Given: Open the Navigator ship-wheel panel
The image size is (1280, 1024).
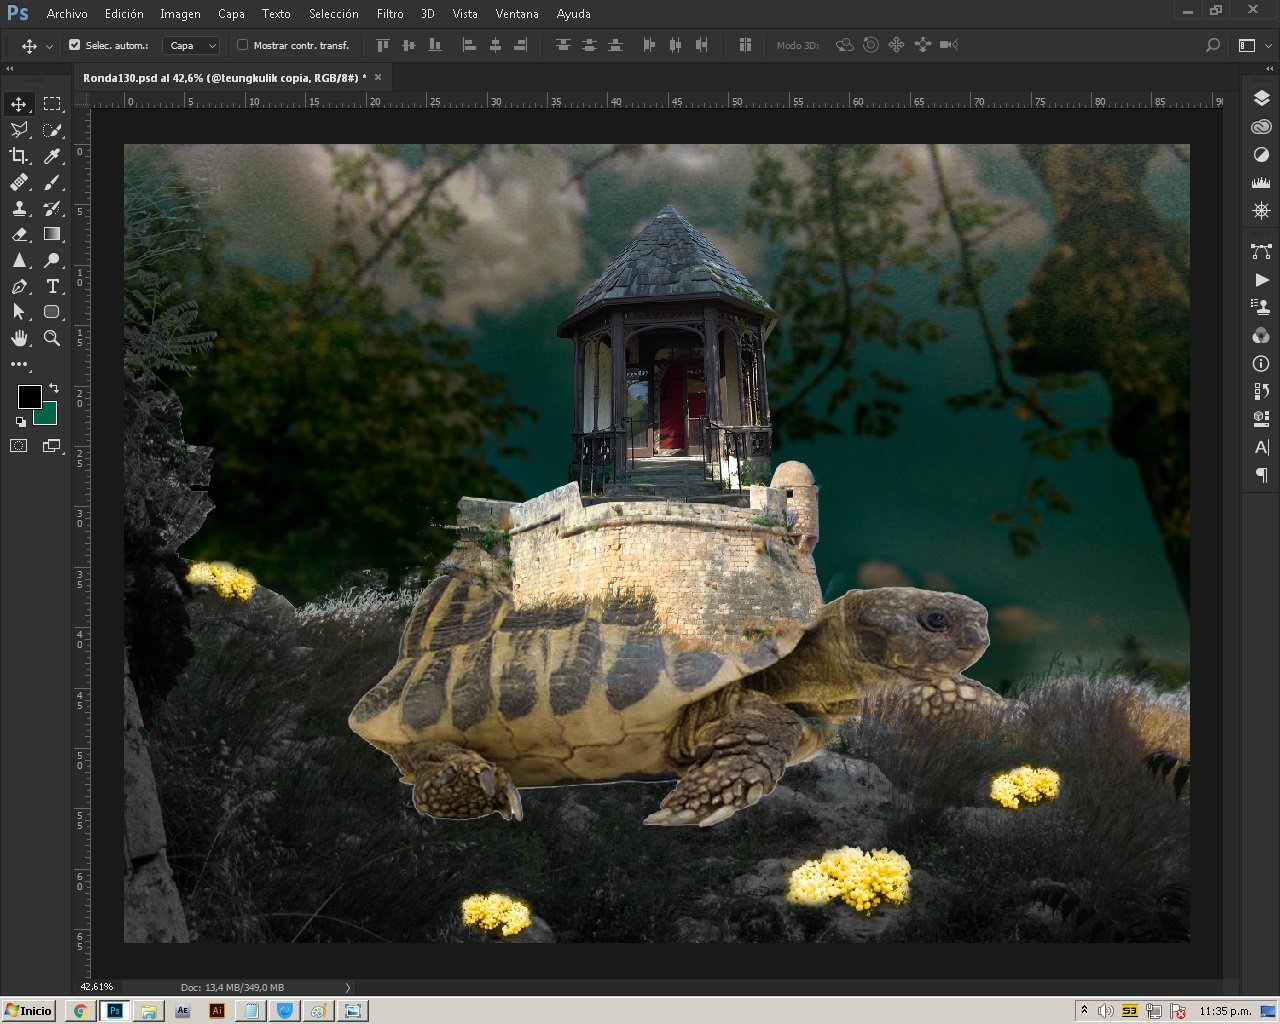Looking at the screenshot, I should click(1261, 211).
